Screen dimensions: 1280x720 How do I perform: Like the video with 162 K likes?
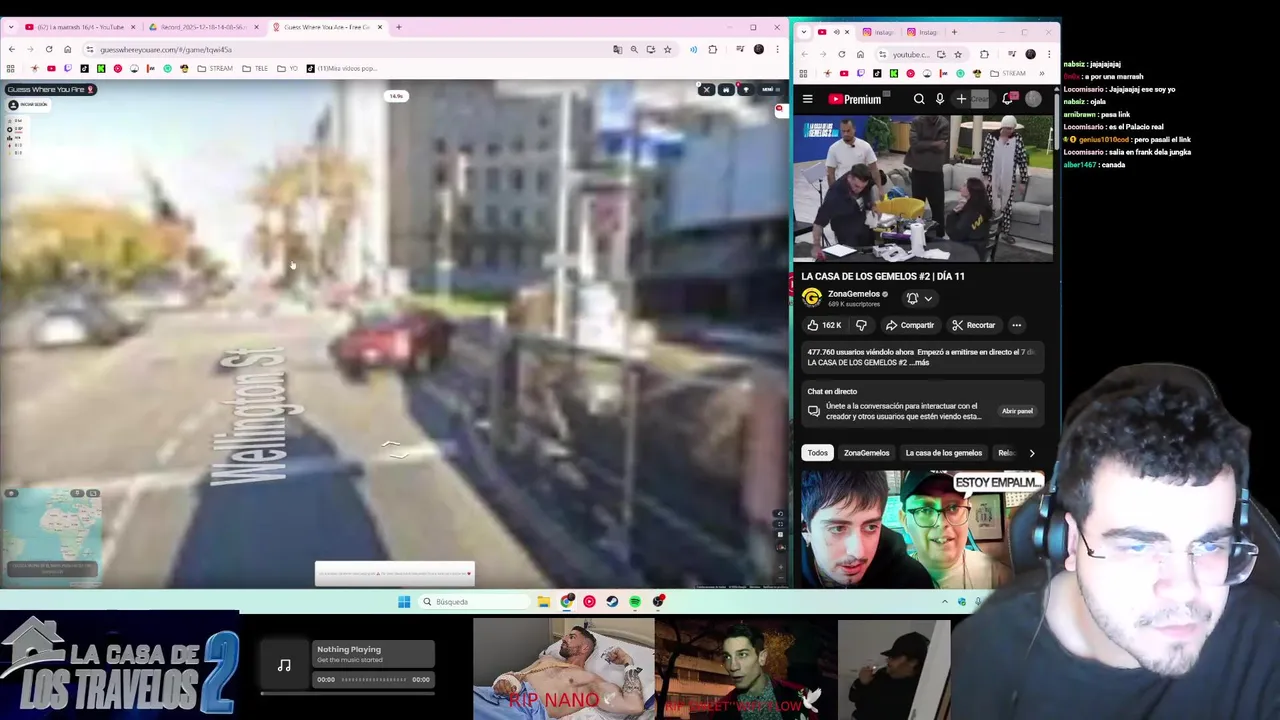click(824, 325)
